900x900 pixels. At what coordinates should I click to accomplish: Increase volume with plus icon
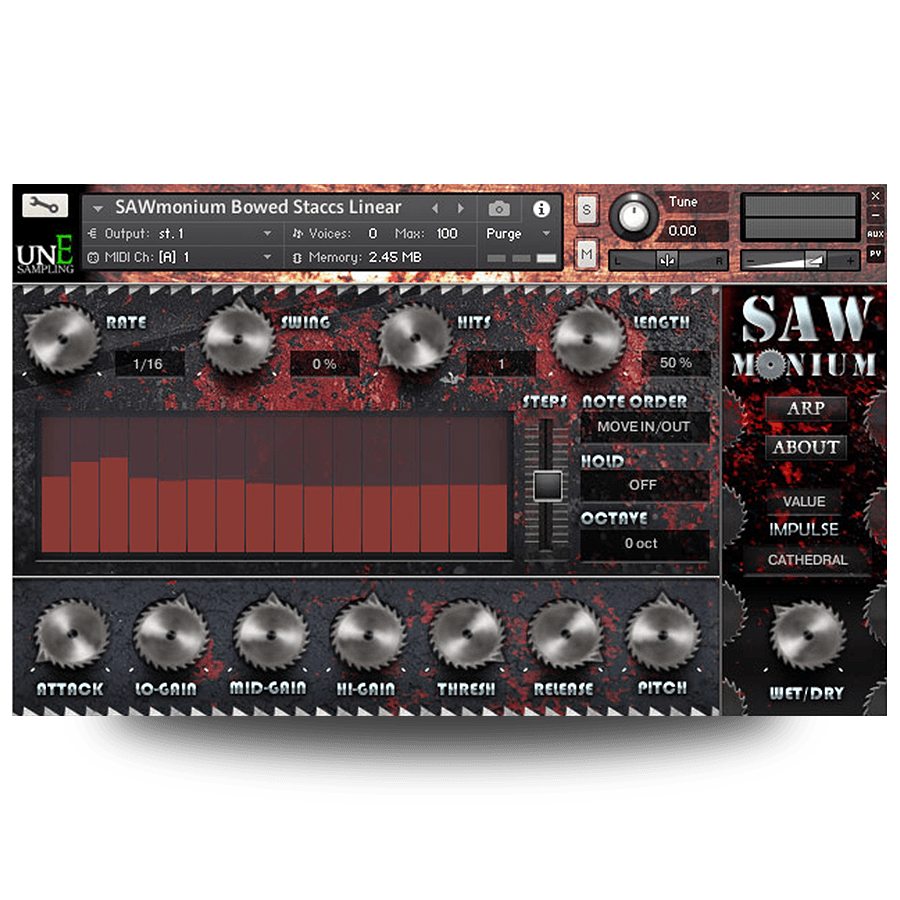[x=850, y=261]
